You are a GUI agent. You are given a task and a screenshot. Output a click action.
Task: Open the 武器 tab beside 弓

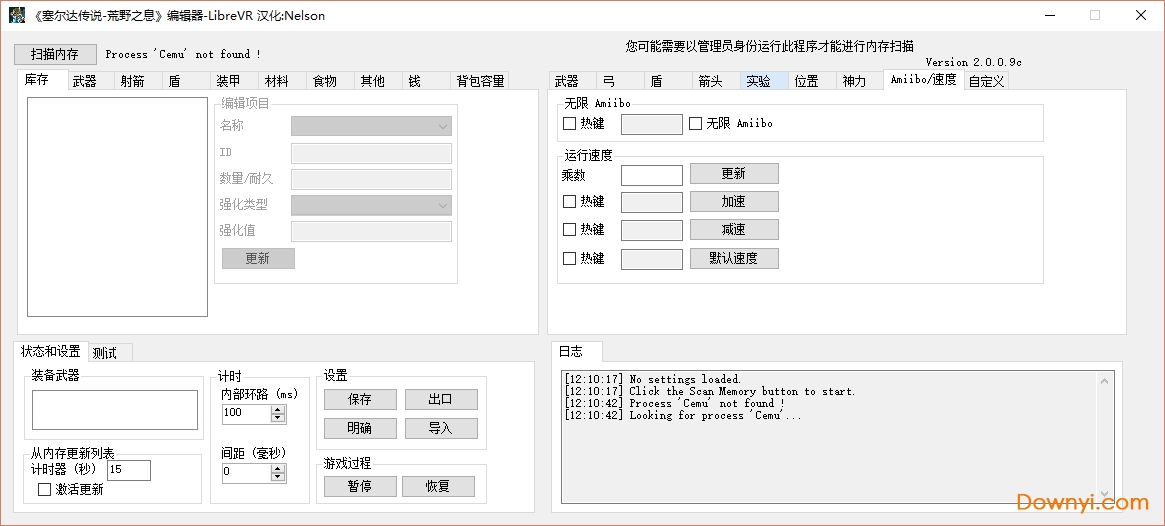pyautogui.click(x=573, y=81)
